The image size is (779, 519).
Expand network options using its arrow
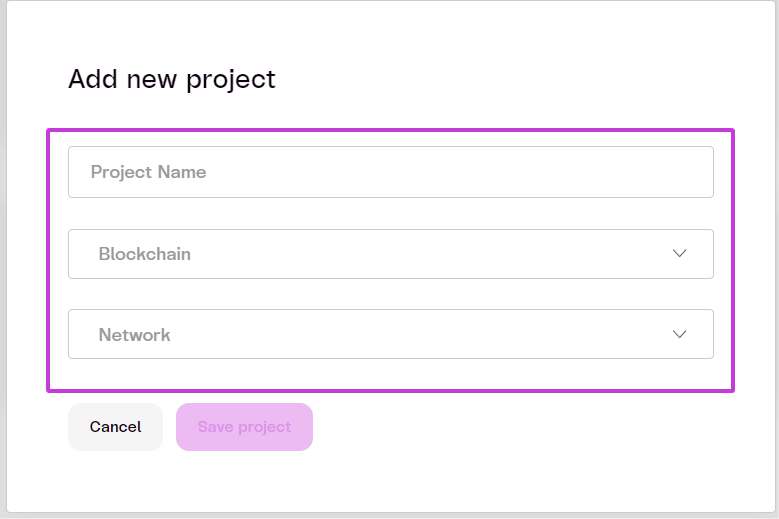(x=680, y=334)
